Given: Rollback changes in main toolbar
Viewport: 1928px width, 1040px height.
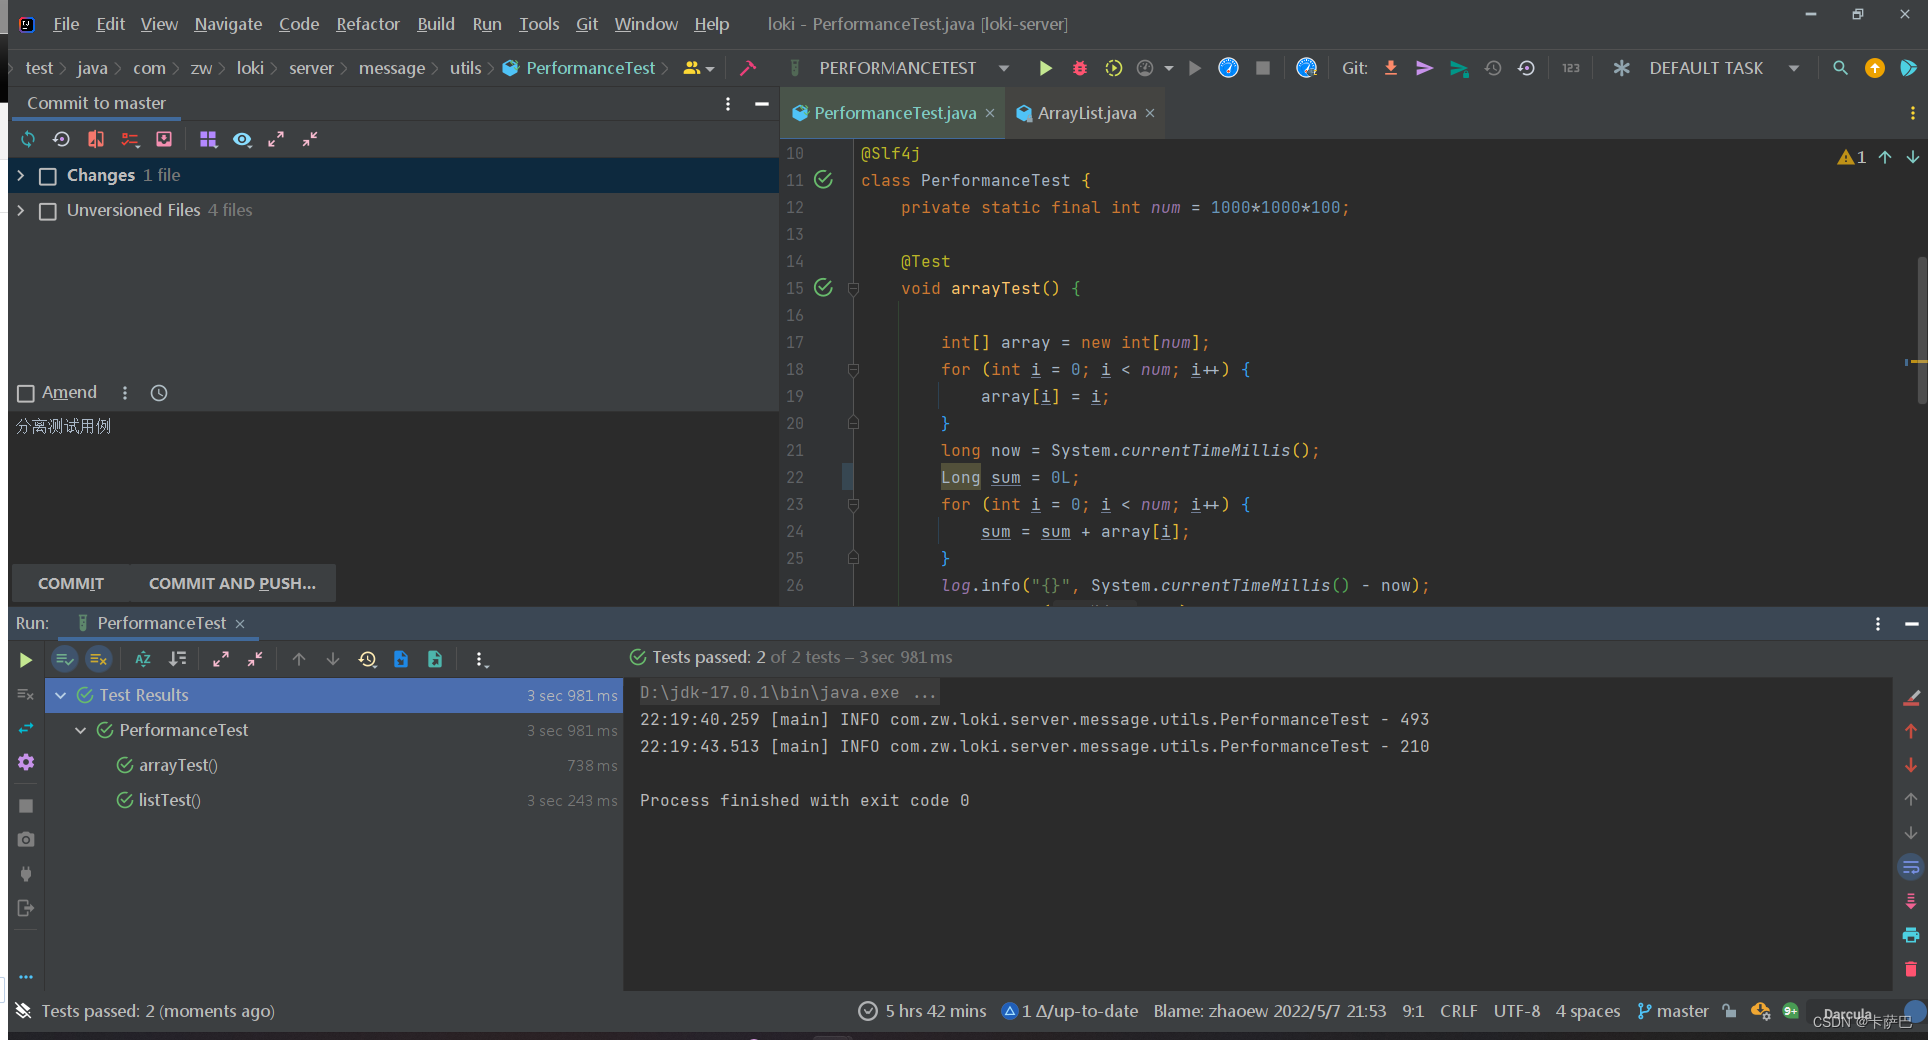Looking at the screenshot, I should [x=1526, y=68].
